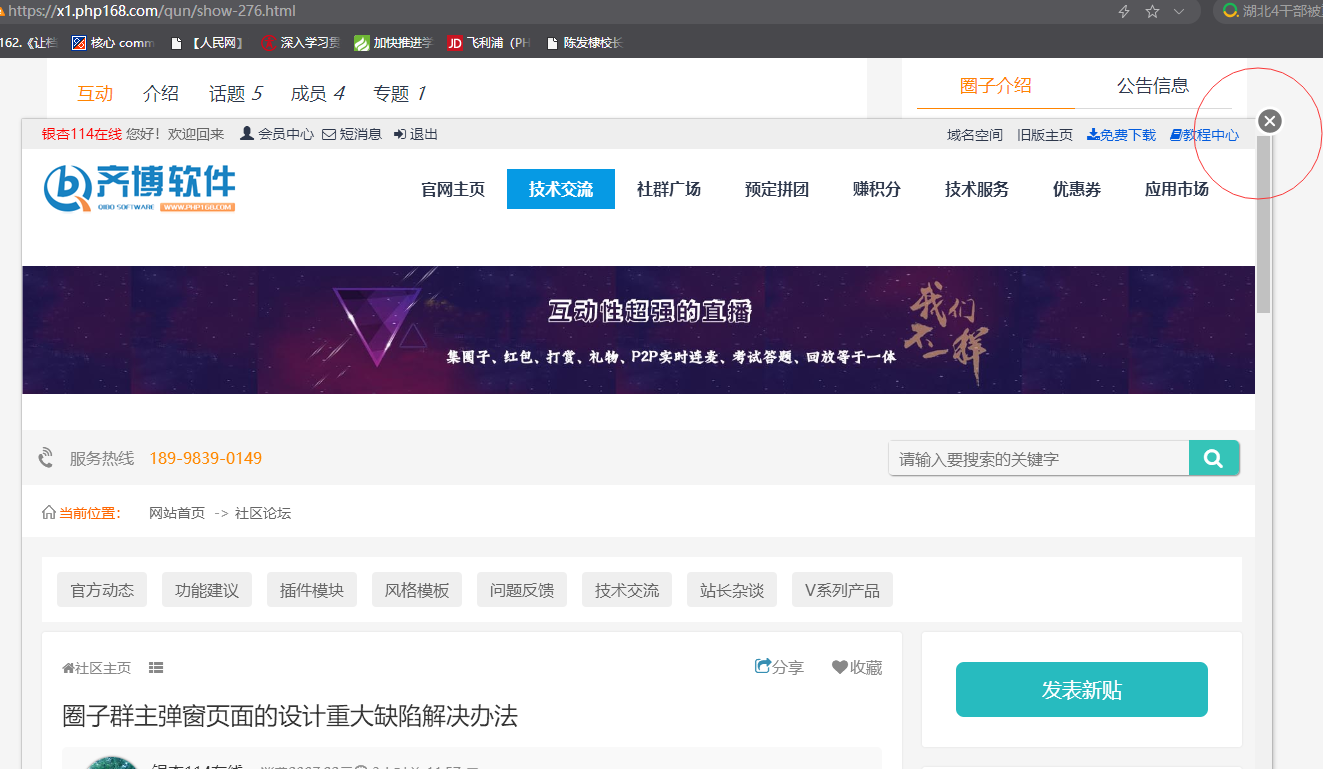Expand the address bar dropdown chevron
The width and height of the screenshot is (1323, 769).
(x=1180, y=11)
